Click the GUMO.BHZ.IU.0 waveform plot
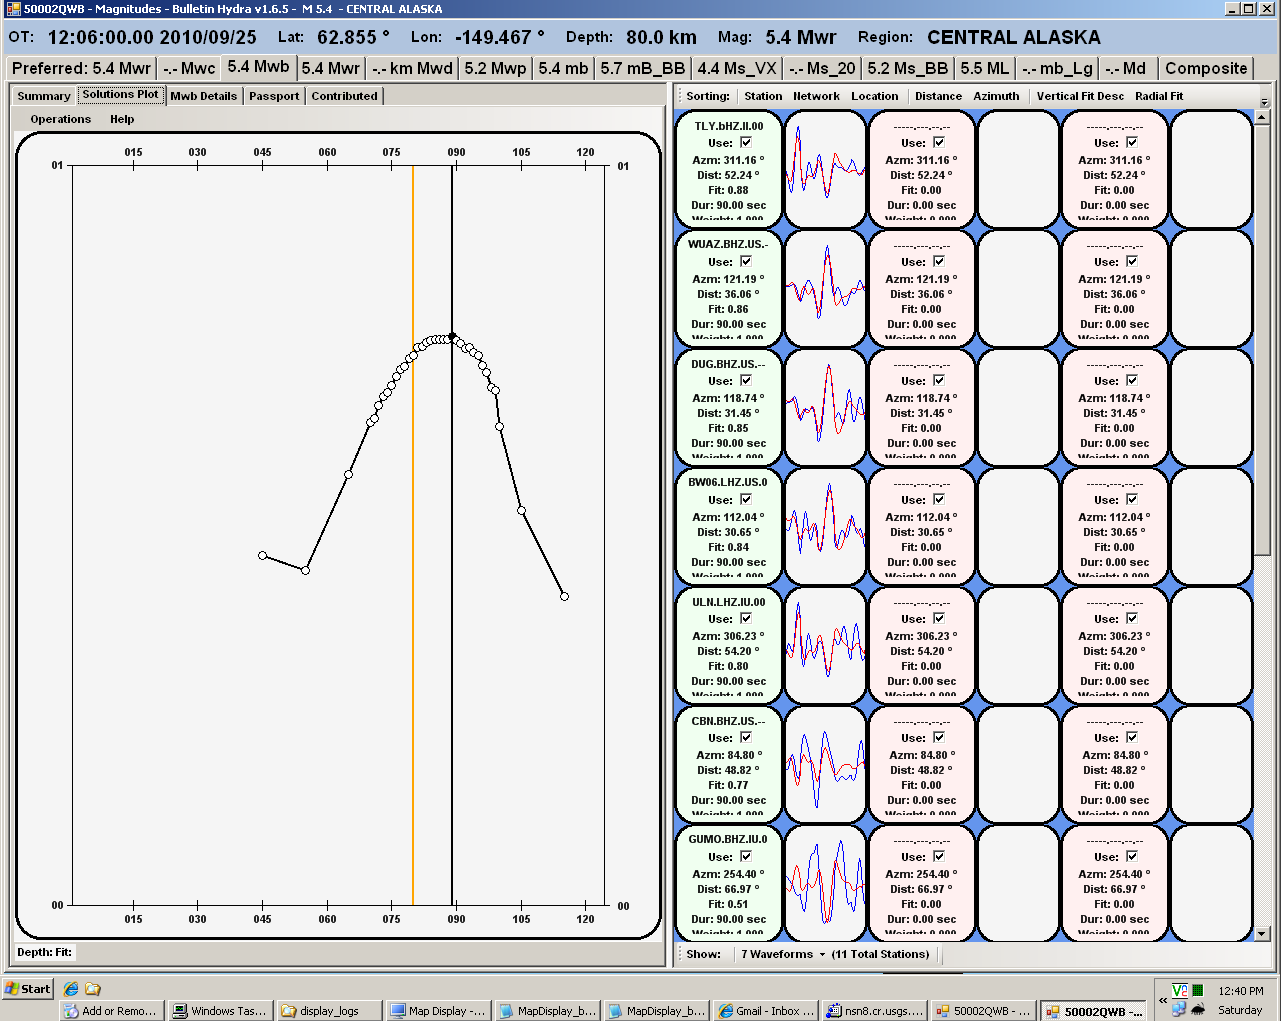 point(825,883)
